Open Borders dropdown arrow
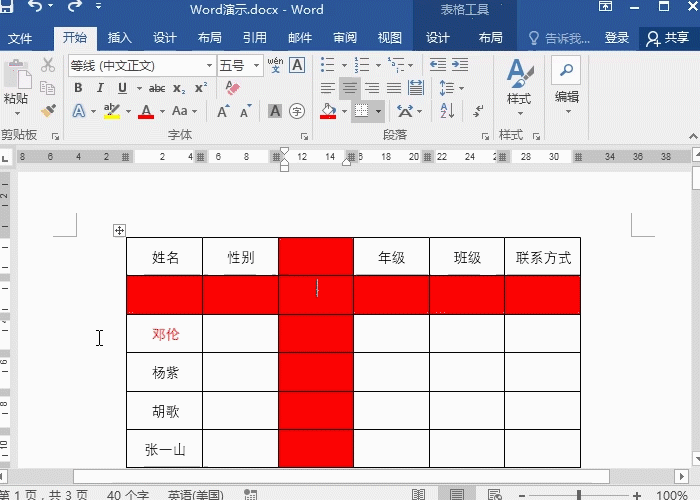The width and height of the screenshot is (700, 500). click(379, 111)
